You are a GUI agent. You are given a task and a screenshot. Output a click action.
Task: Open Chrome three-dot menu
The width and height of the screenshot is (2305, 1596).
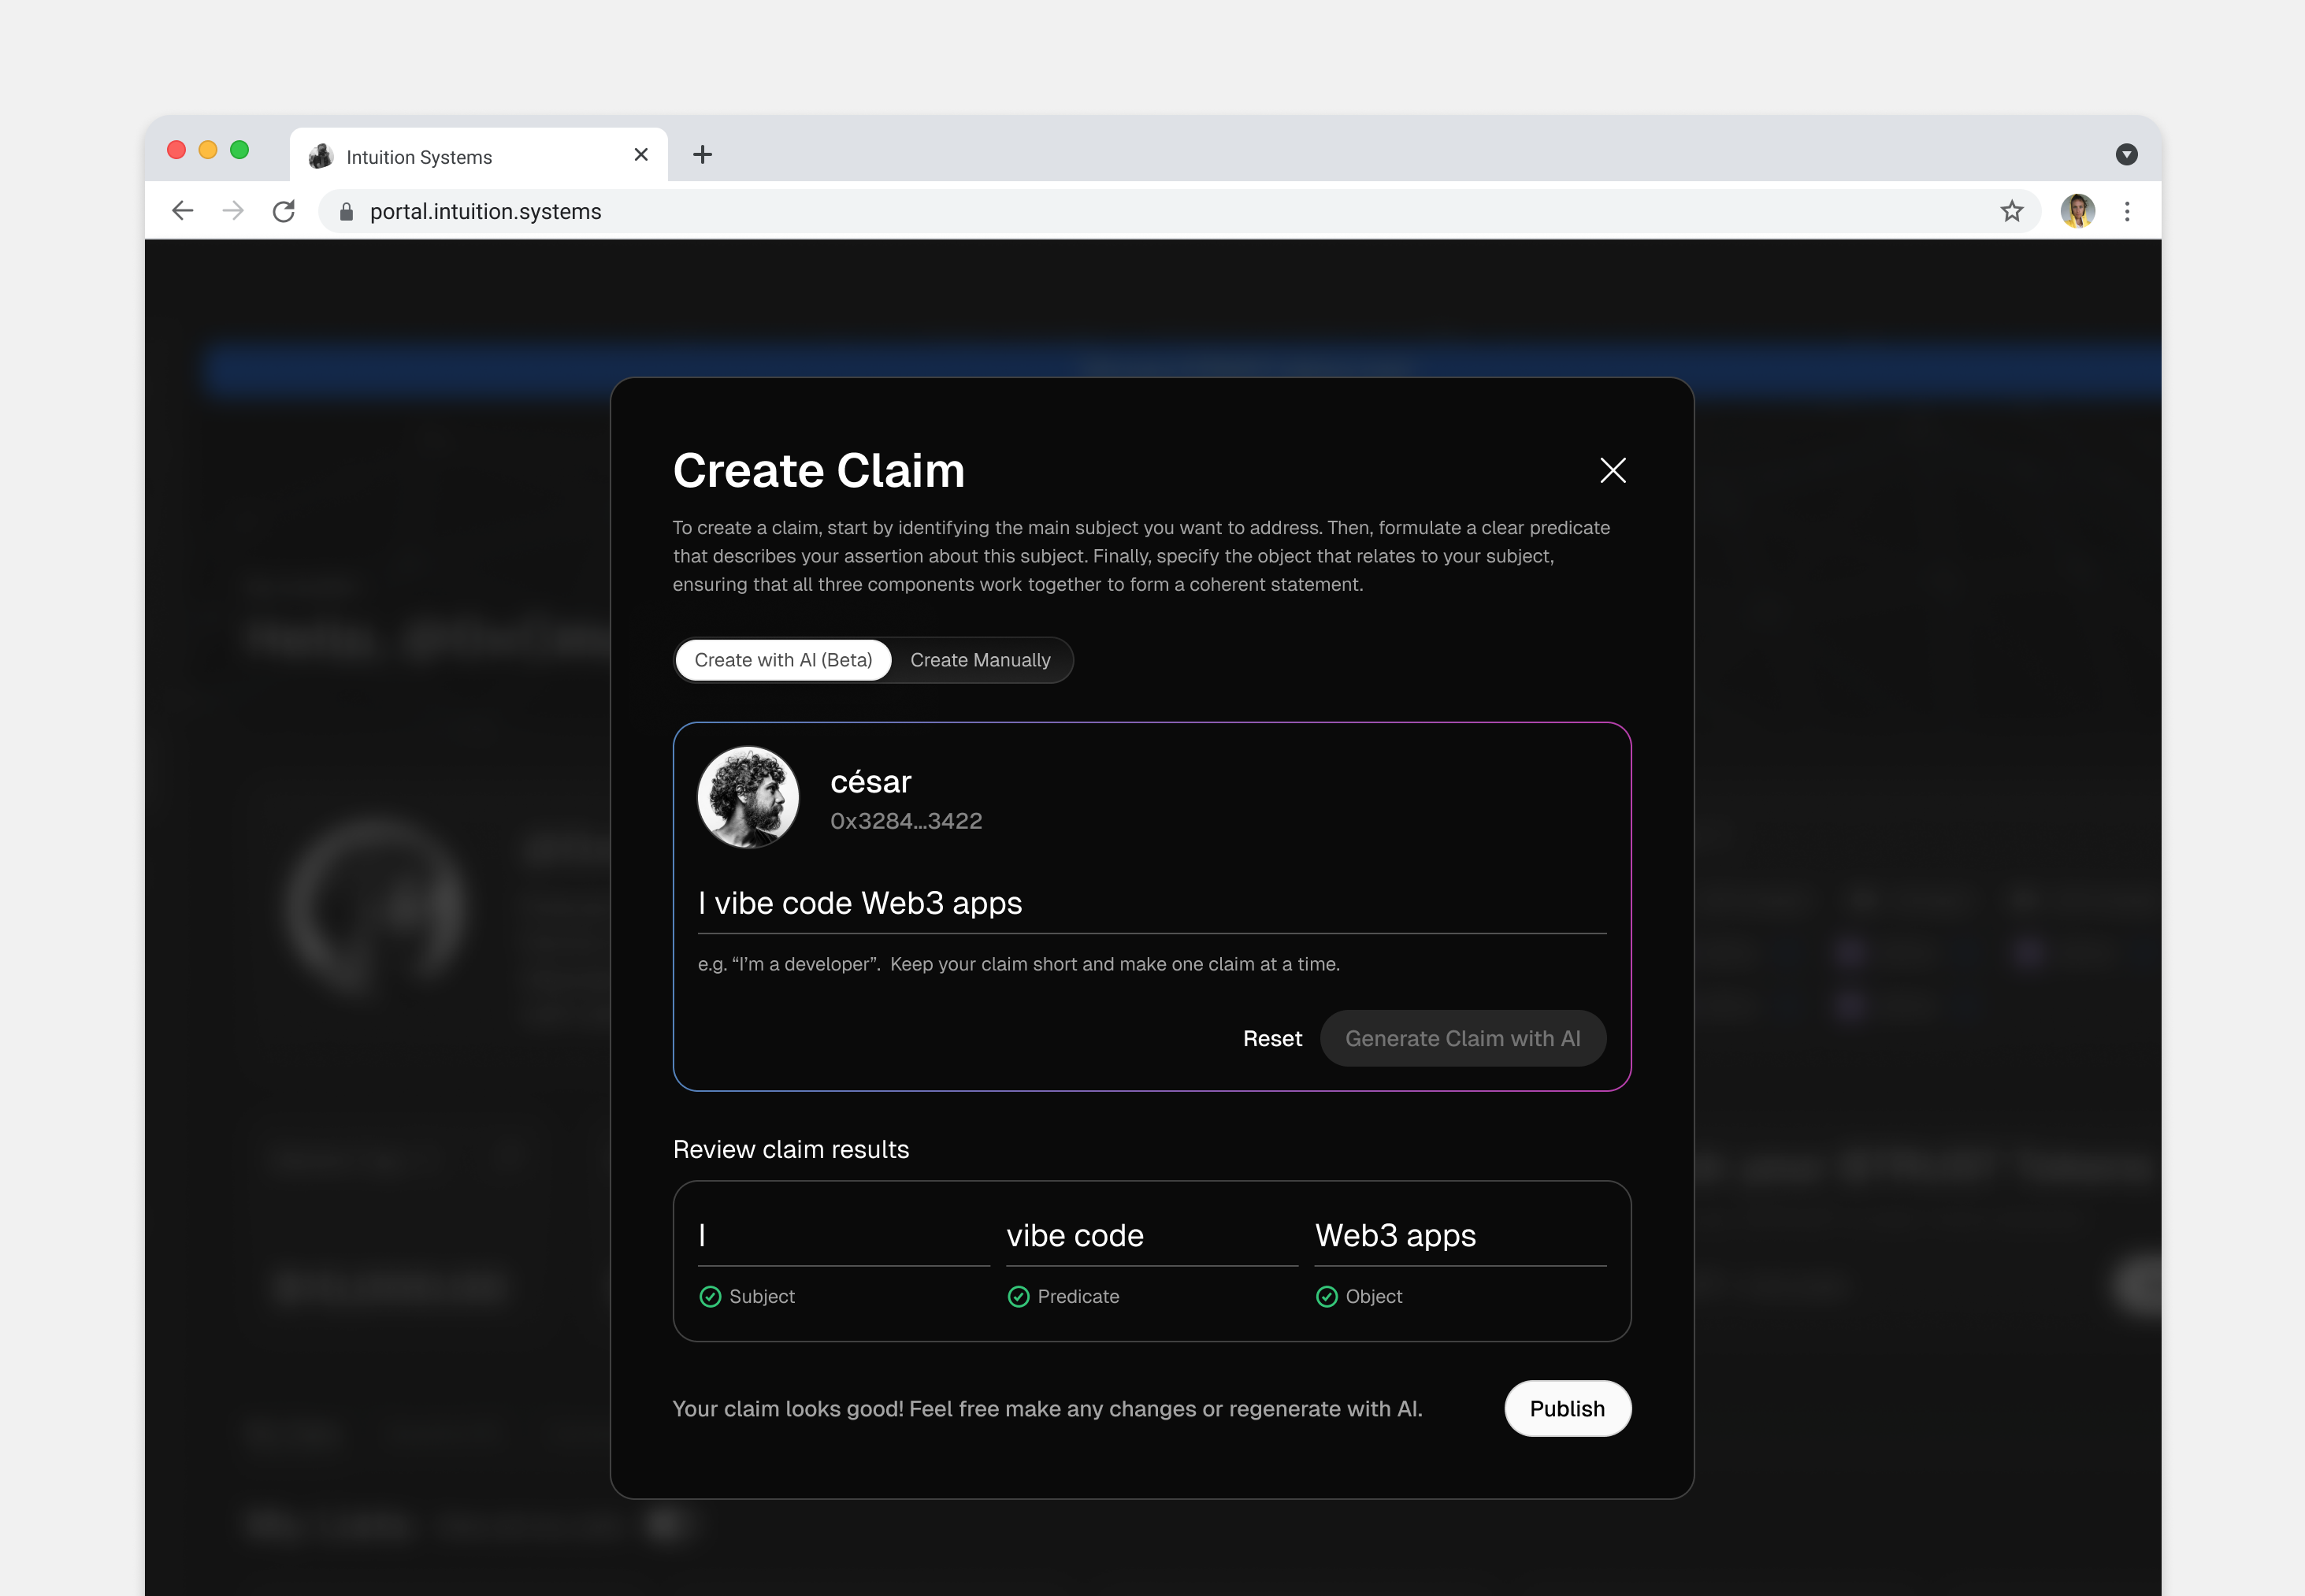(2127, 211)
